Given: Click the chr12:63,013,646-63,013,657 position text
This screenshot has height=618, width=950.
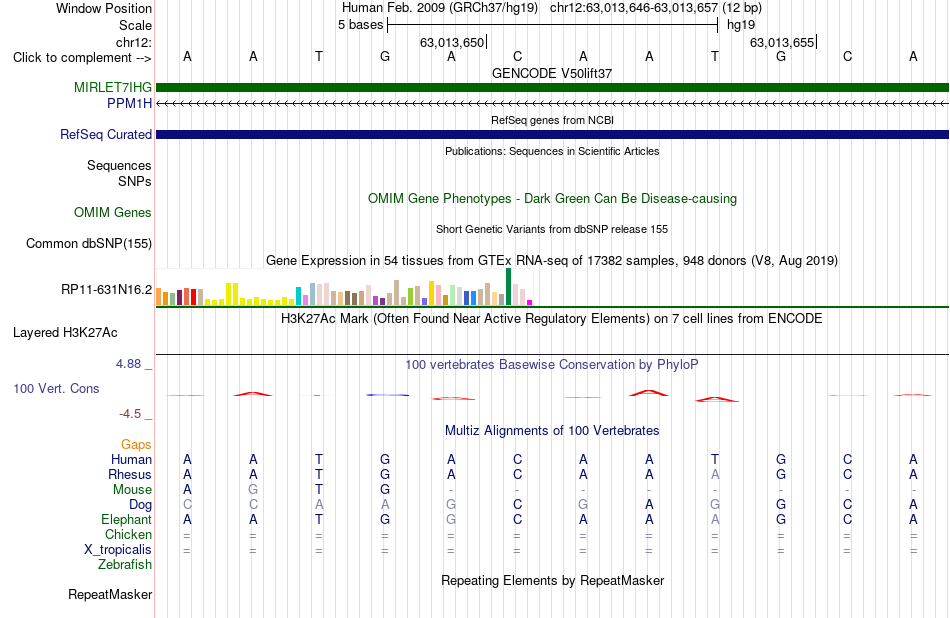Looking at the screenshot, I should (634, 8).
